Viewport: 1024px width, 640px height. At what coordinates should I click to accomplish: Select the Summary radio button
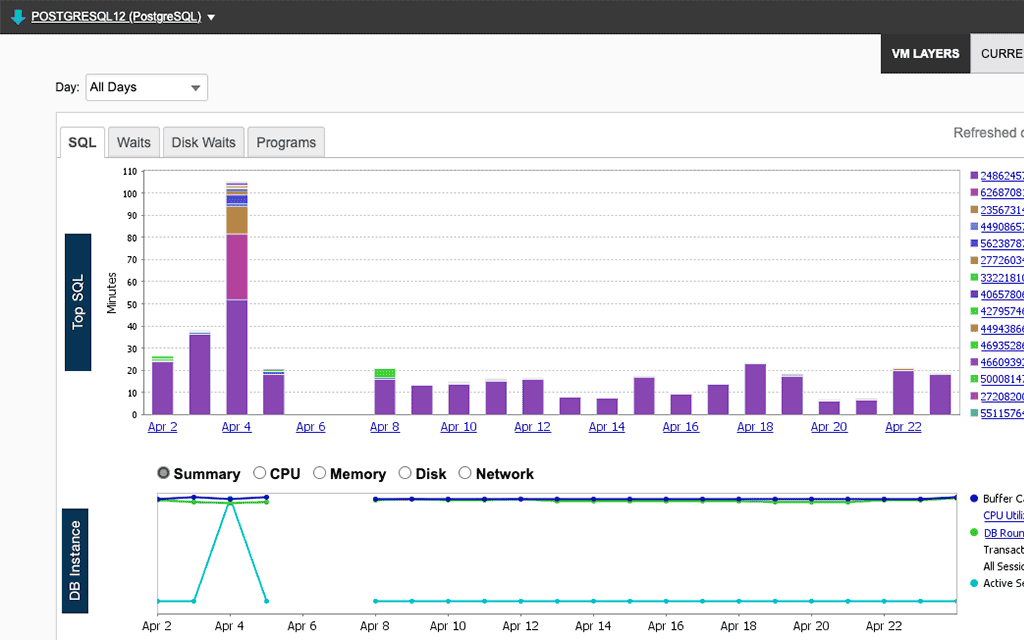[x=163, y=473]
